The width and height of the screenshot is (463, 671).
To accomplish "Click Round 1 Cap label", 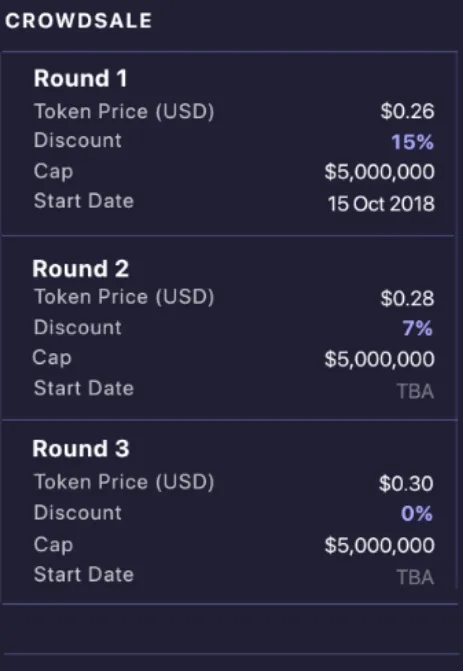I will click(x=53, y=172).
